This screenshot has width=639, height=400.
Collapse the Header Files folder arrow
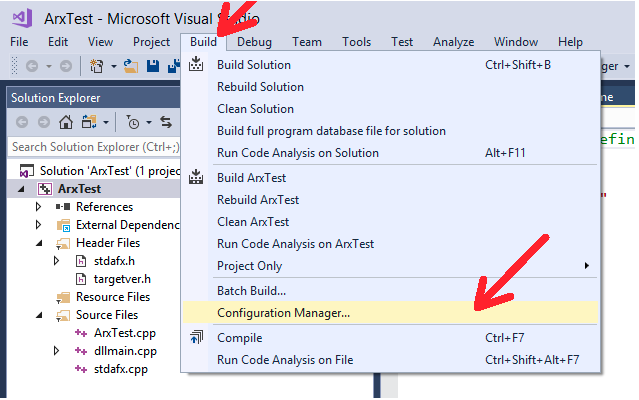click(40, 243)
